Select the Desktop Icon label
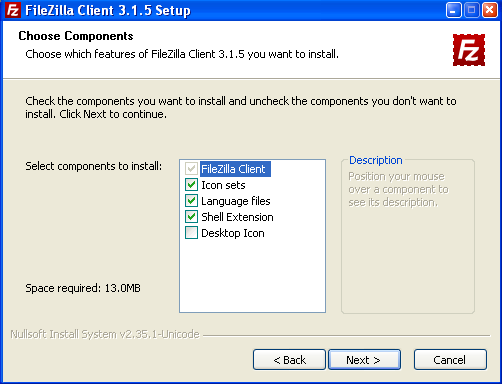The width and height of the screenshot is (502, 384). tap(233, 233)
